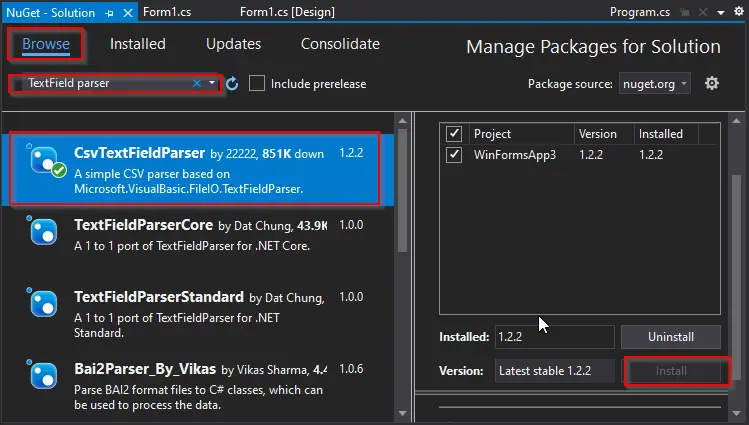Click details pane scroll down arrow
The image size is (749, 425).
tap(737, 414)
